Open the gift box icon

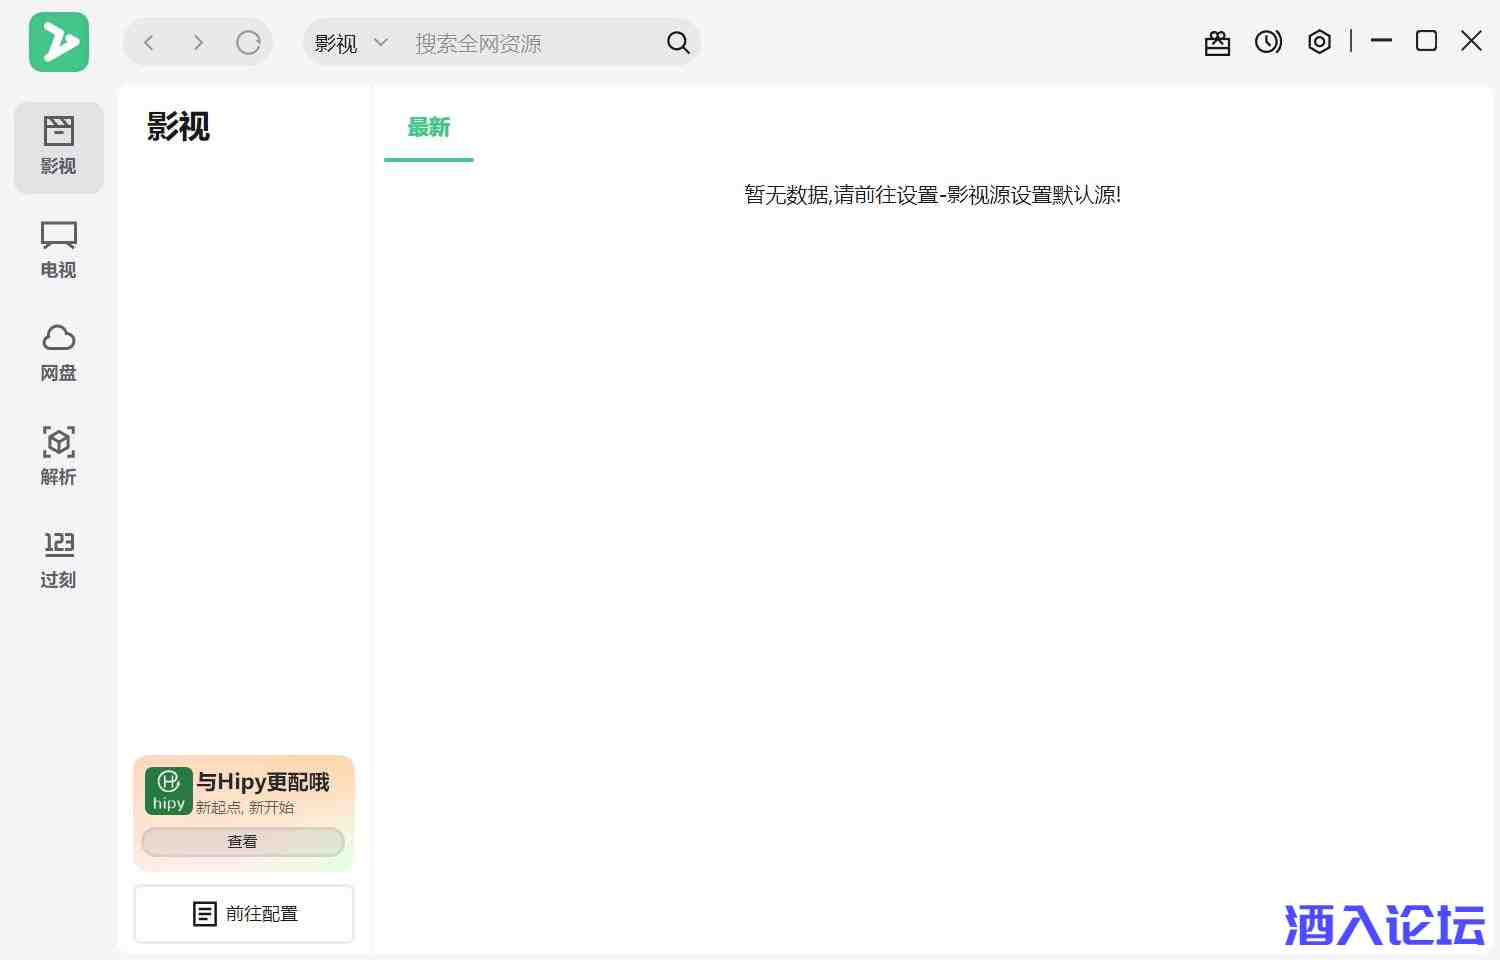(x=1217, y=42)
